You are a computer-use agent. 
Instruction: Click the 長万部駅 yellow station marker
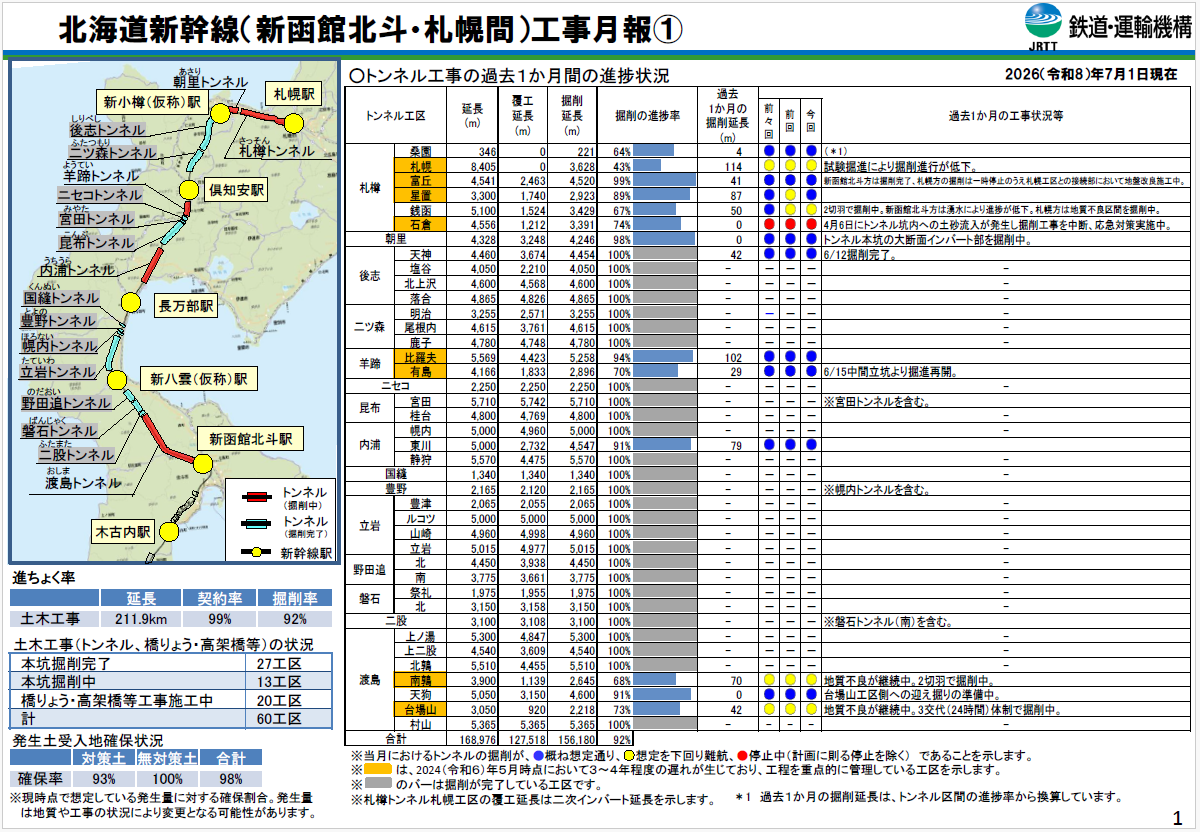130,303
